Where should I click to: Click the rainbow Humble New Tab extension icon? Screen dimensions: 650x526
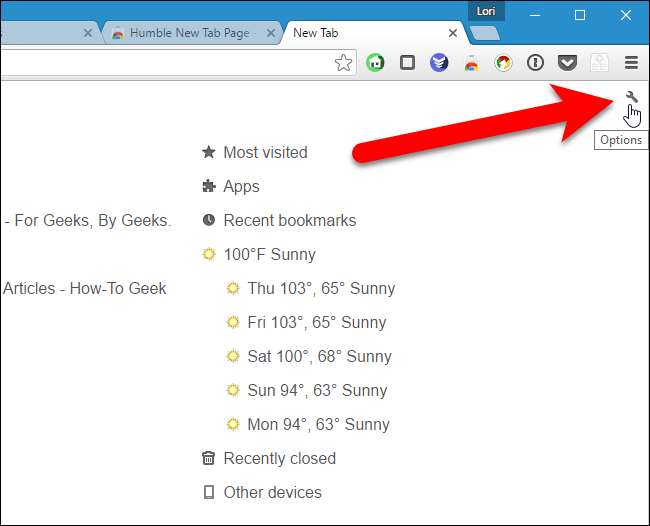(x=471, y=62)
